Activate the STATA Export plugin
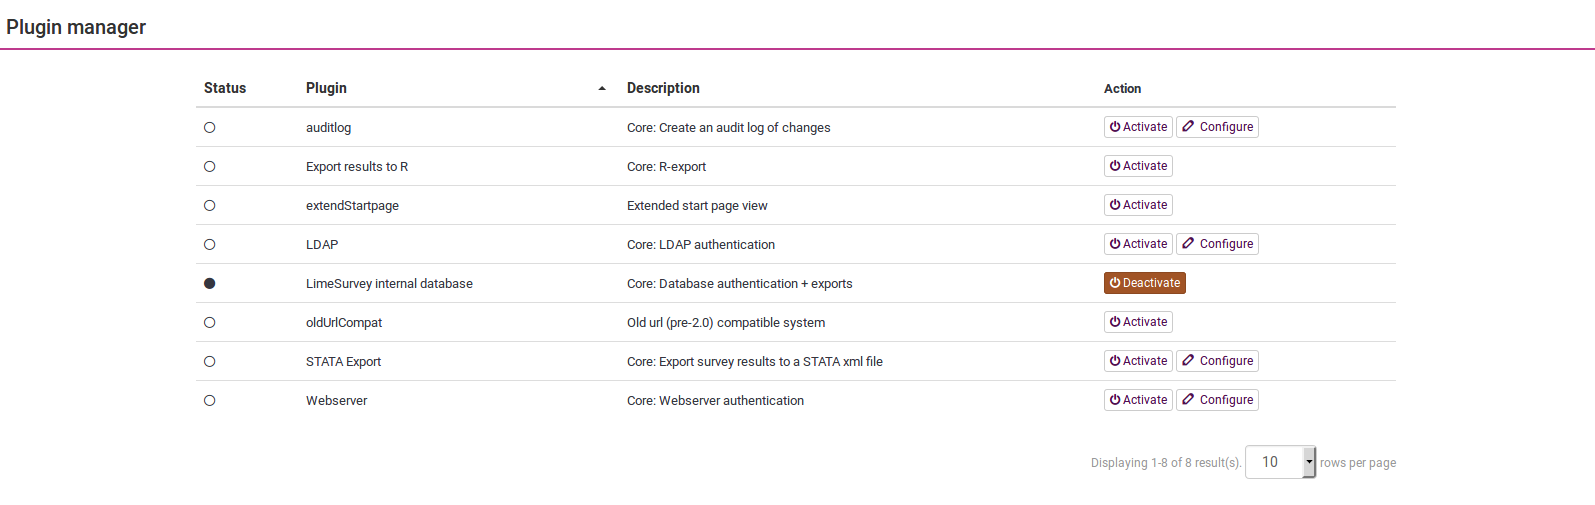Viewport: 1595px width, 505px height. pos(1138,361)
